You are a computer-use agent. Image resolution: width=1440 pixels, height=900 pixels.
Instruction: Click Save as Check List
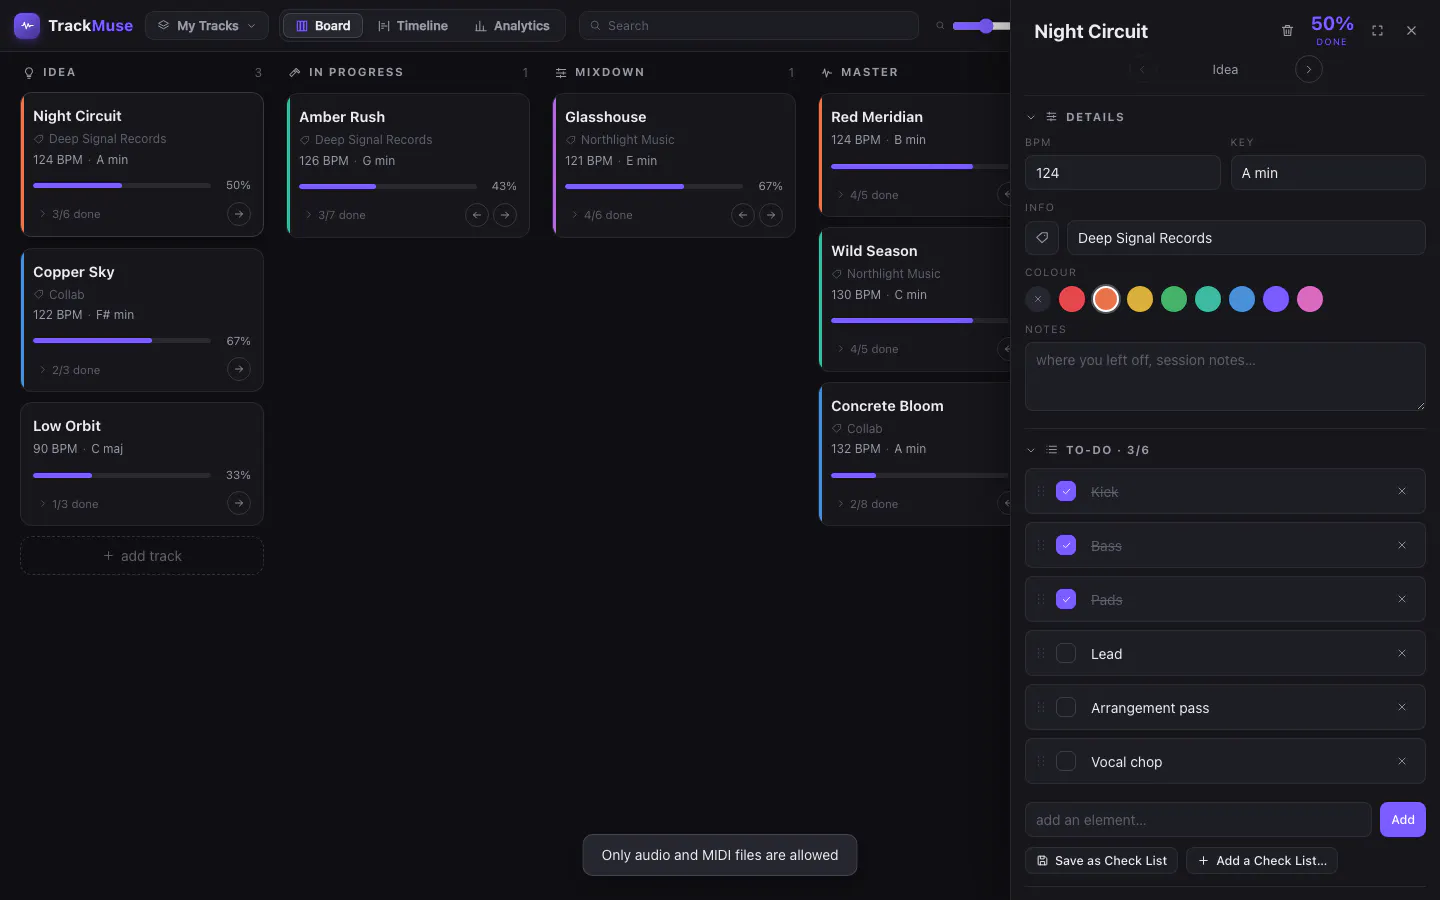pos(1101,861)
